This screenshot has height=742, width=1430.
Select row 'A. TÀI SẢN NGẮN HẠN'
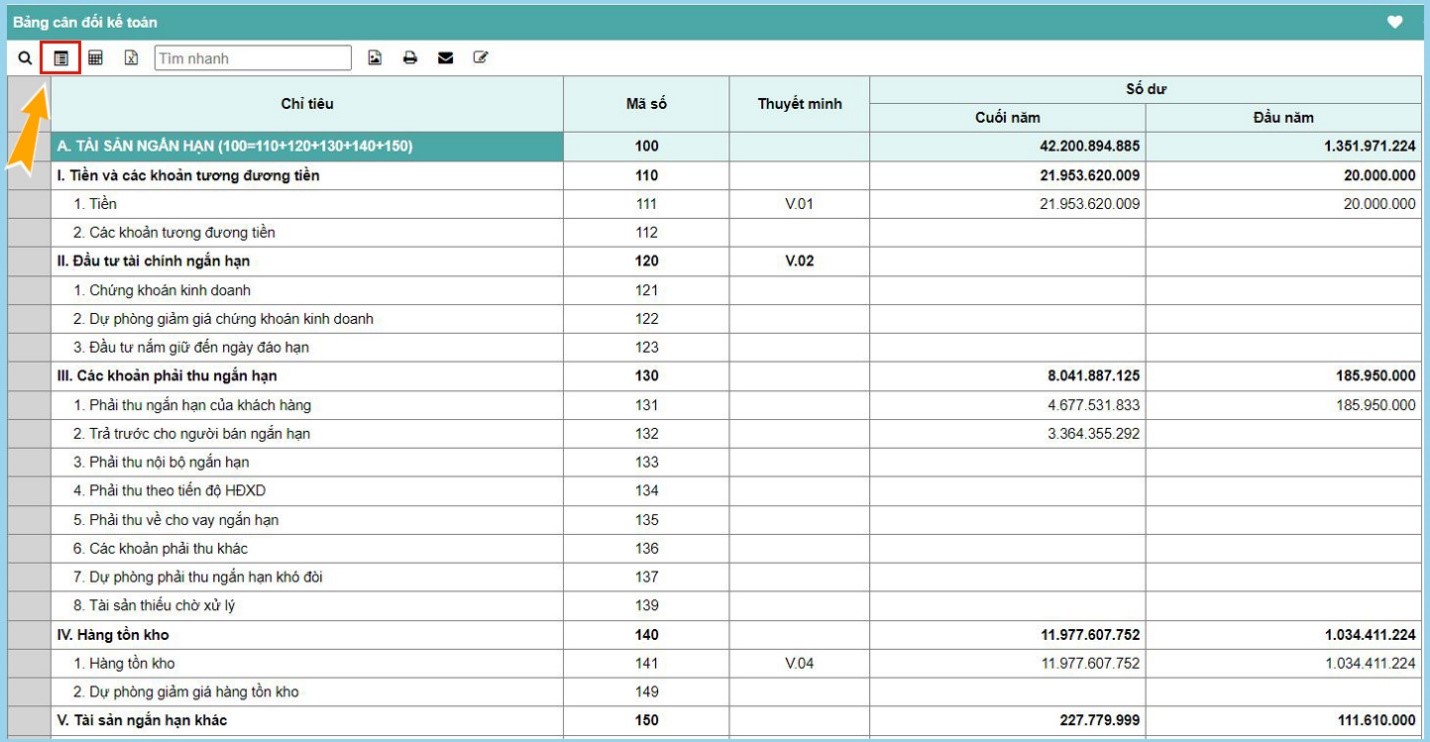(x=235, y=146)
